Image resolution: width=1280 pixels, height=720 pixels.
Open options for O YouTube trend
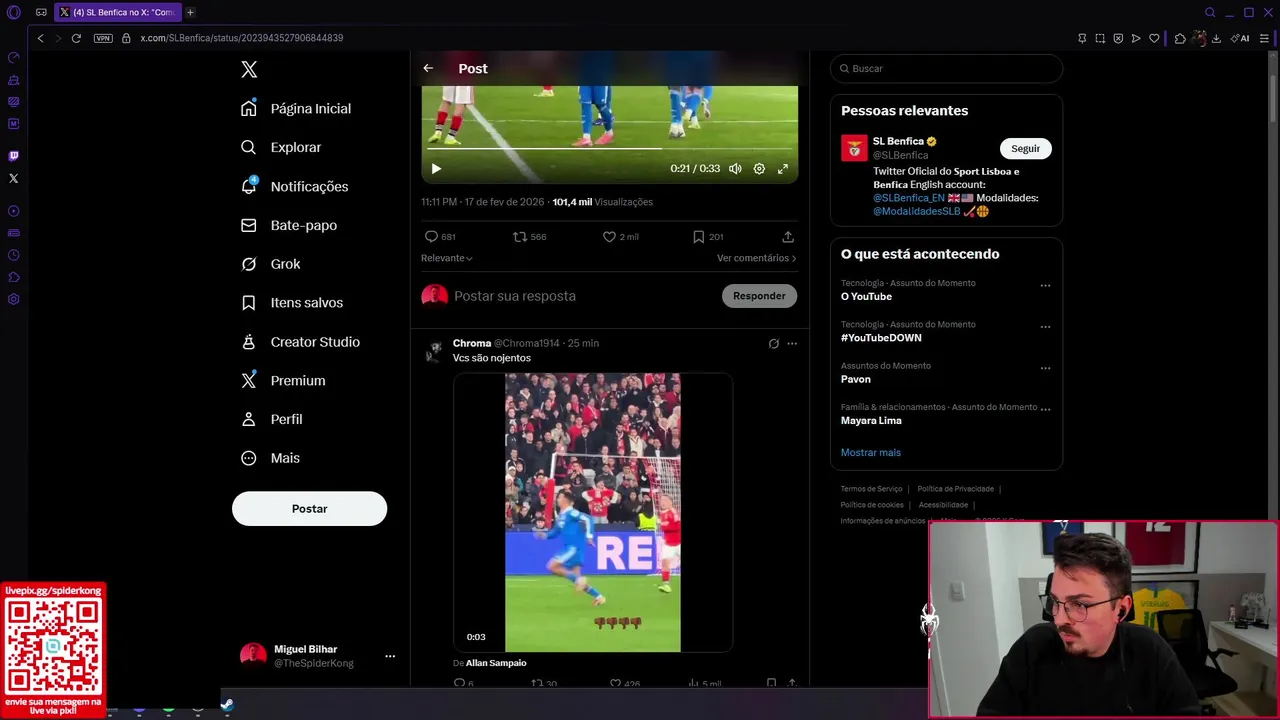point(1045,286)
